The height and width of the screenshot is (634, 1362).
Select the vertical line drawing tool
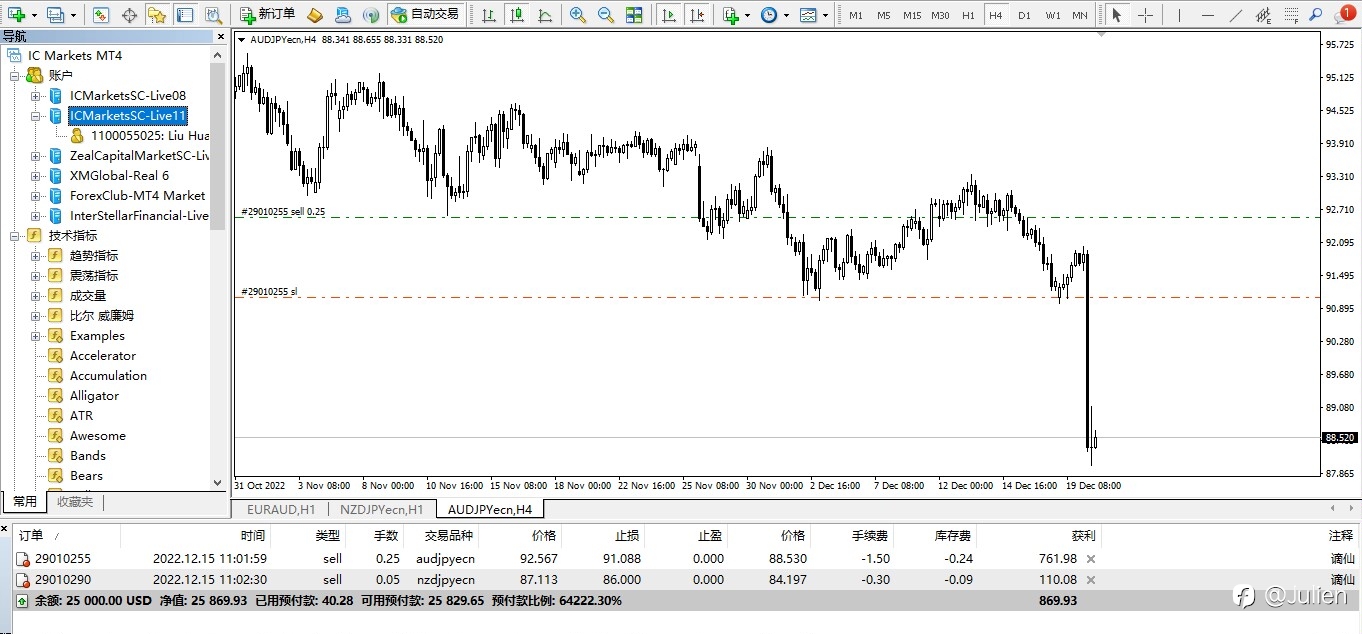[x=1179, y=15]
